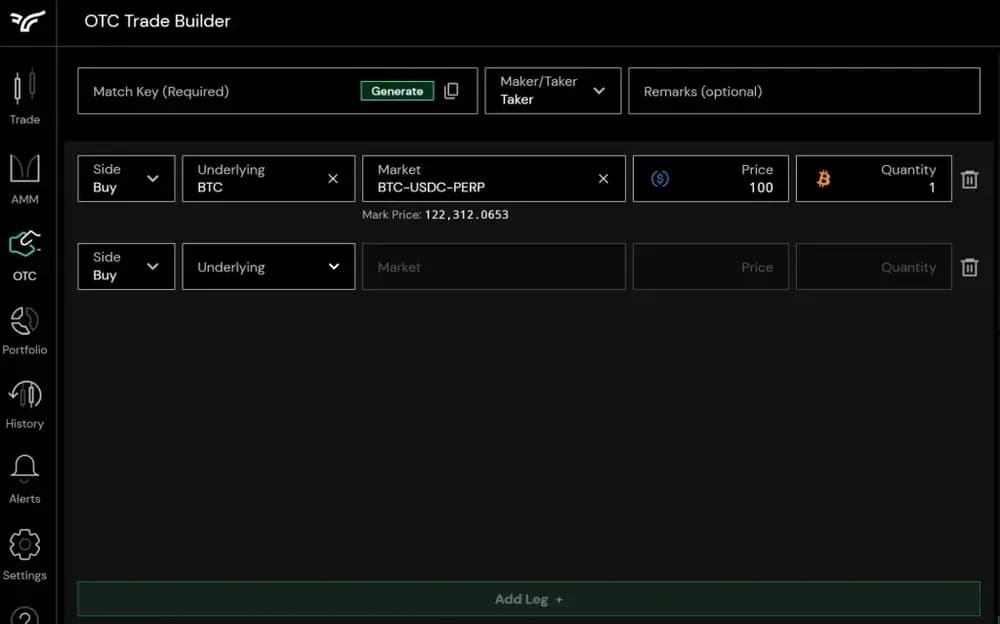The width and height of the screenshot is (1000, 624).
Task: Open the Trade section in the sidebar
Action: point(24,97)
